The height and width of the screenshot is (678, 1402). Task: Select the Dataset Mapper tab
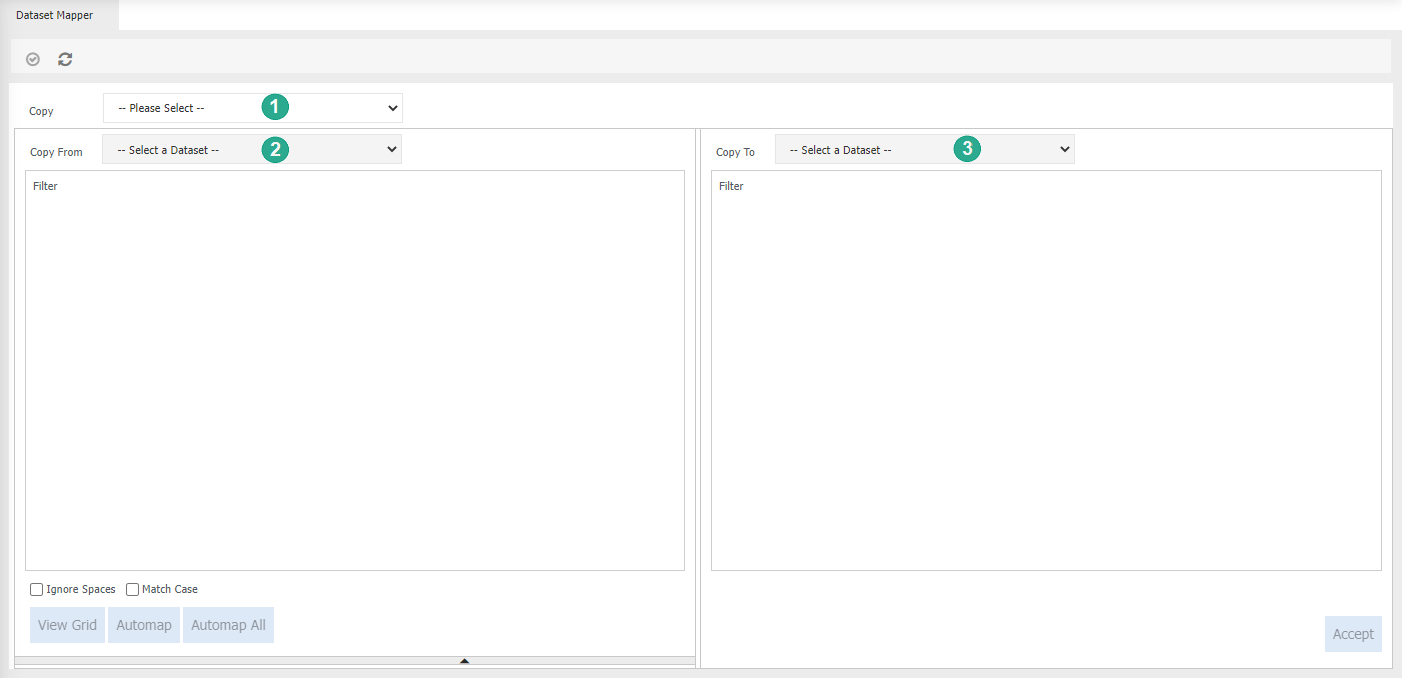coord(54,15)
